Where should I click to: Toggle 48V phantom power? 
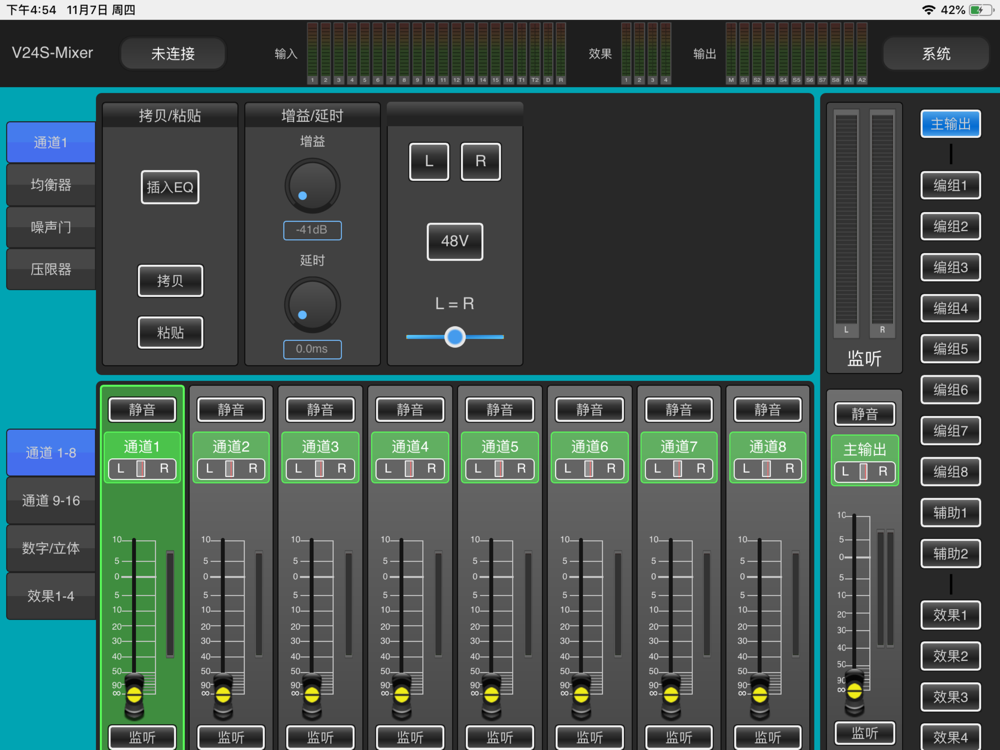click(455, 241)
